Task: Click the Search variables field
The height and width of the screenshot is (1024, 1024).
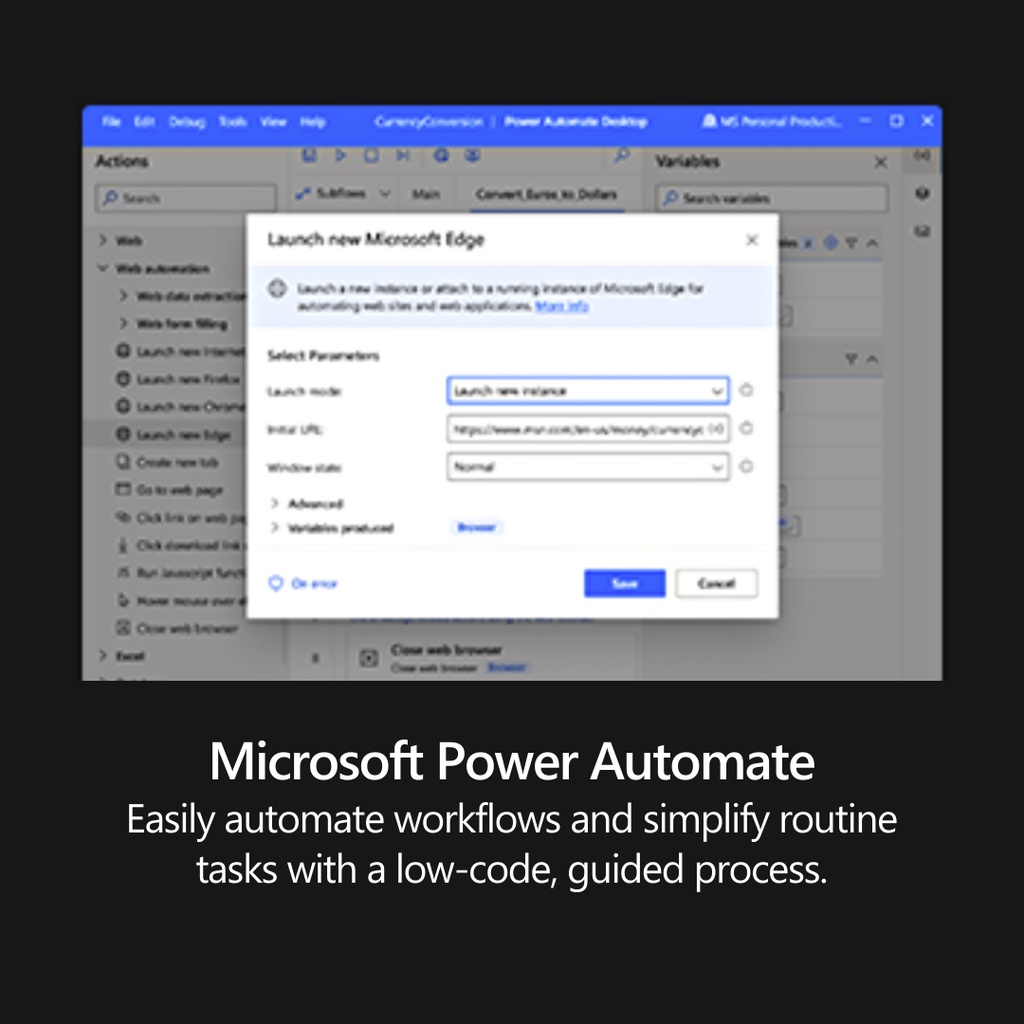Action: 772,198
